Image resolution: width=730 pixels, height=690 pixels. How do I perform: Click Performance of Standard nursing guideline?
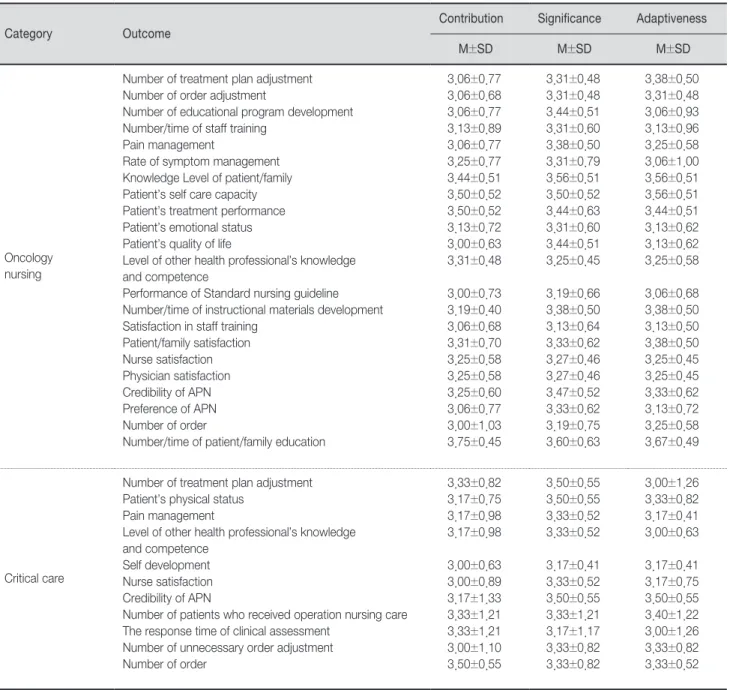(x=230, y=293)
